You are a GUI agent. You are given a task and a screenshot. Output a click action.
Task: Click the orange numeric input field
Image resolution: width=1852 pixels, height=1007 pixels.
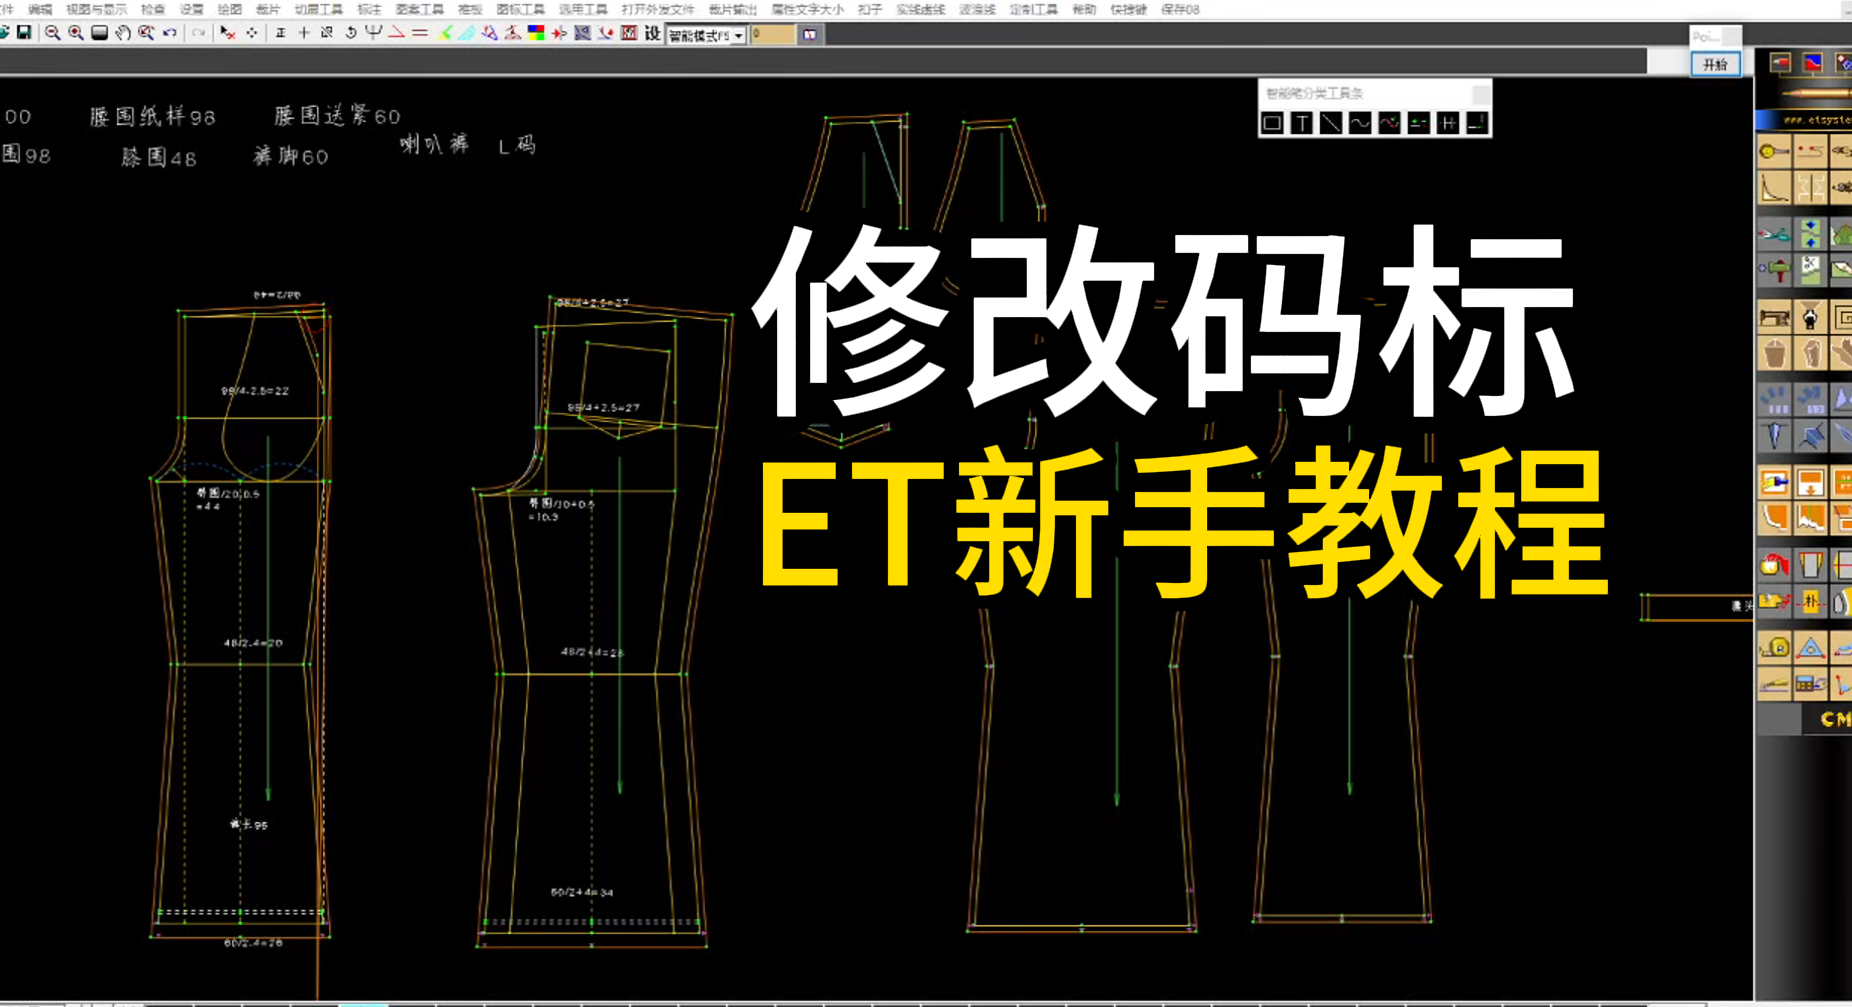[772, 34]
